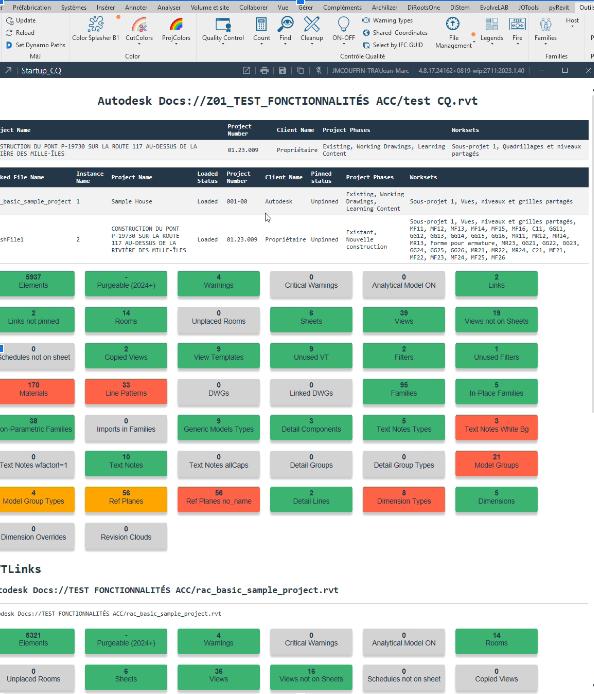
Task: Open the File Management tool
Action: [x=453, y=33]
